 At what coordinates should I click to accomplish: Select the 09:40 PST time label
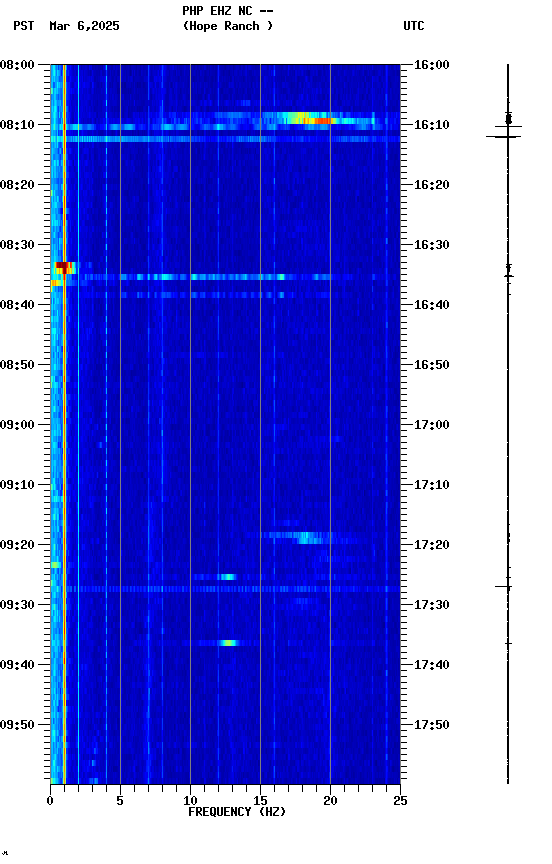point(17,665)
